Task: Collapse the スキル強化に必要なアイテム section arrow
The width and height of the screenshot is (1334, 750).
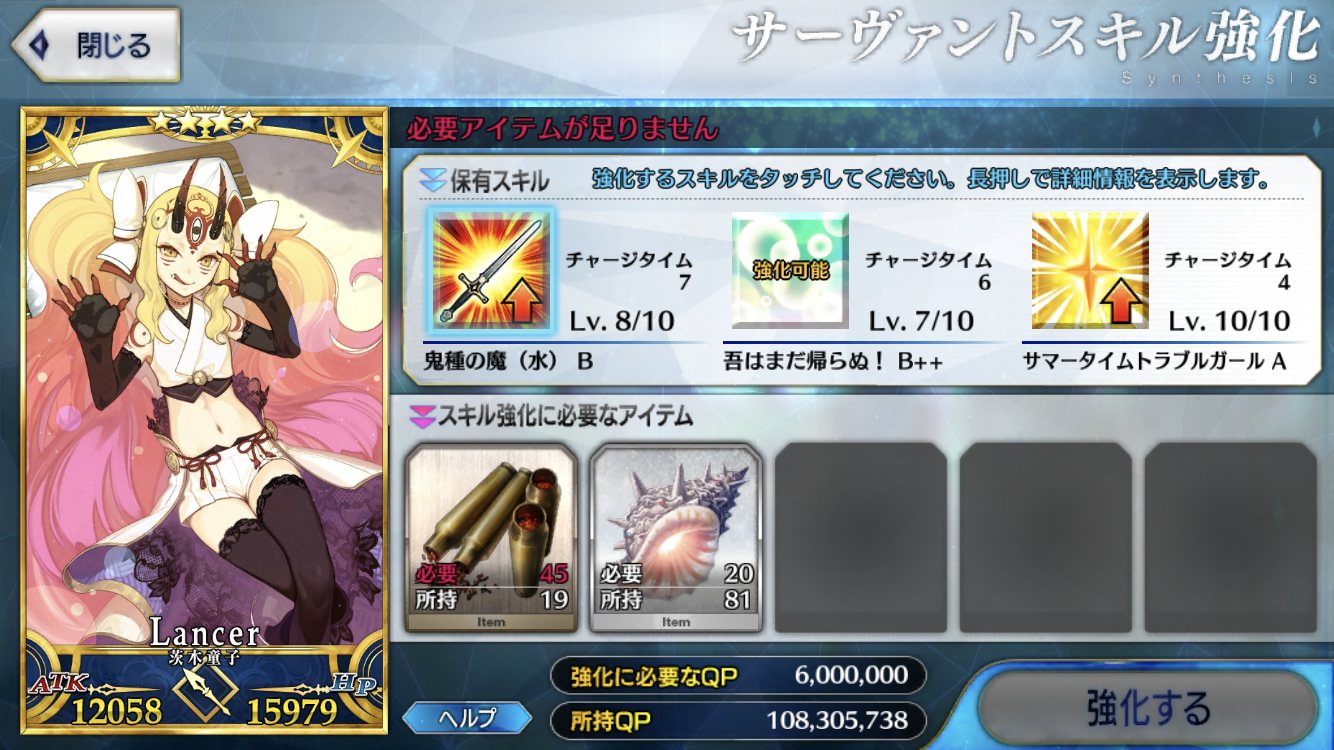Action: pyautogui.click(x=422, y=415)
